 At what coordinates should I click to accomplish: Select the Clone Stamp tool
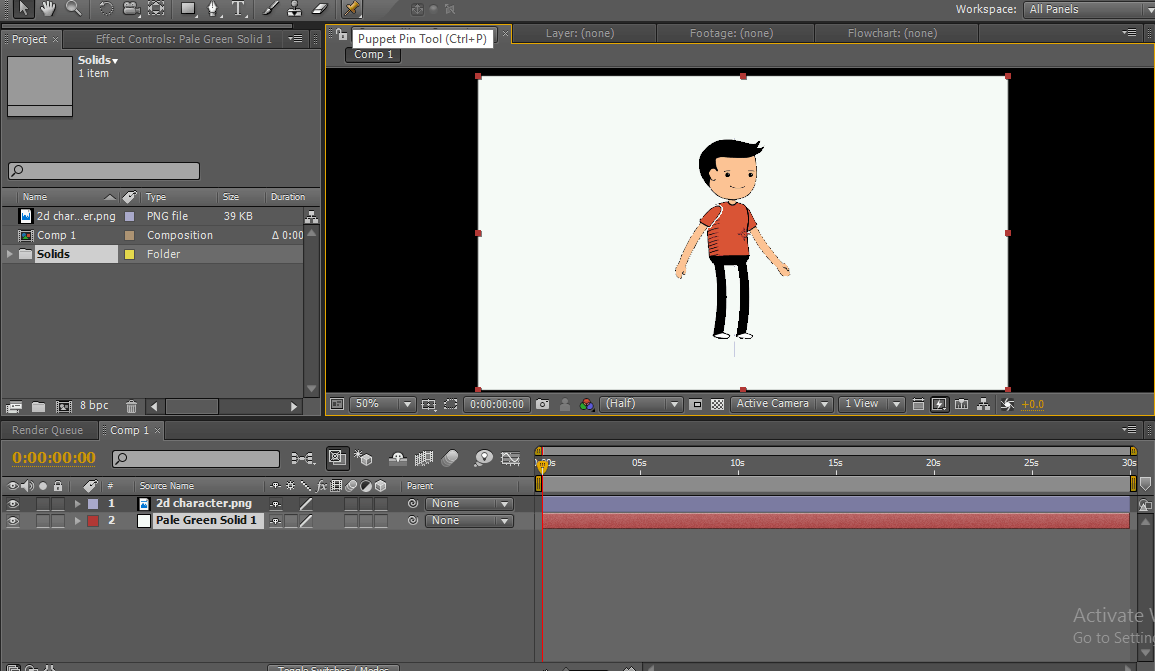coord(293,10)
